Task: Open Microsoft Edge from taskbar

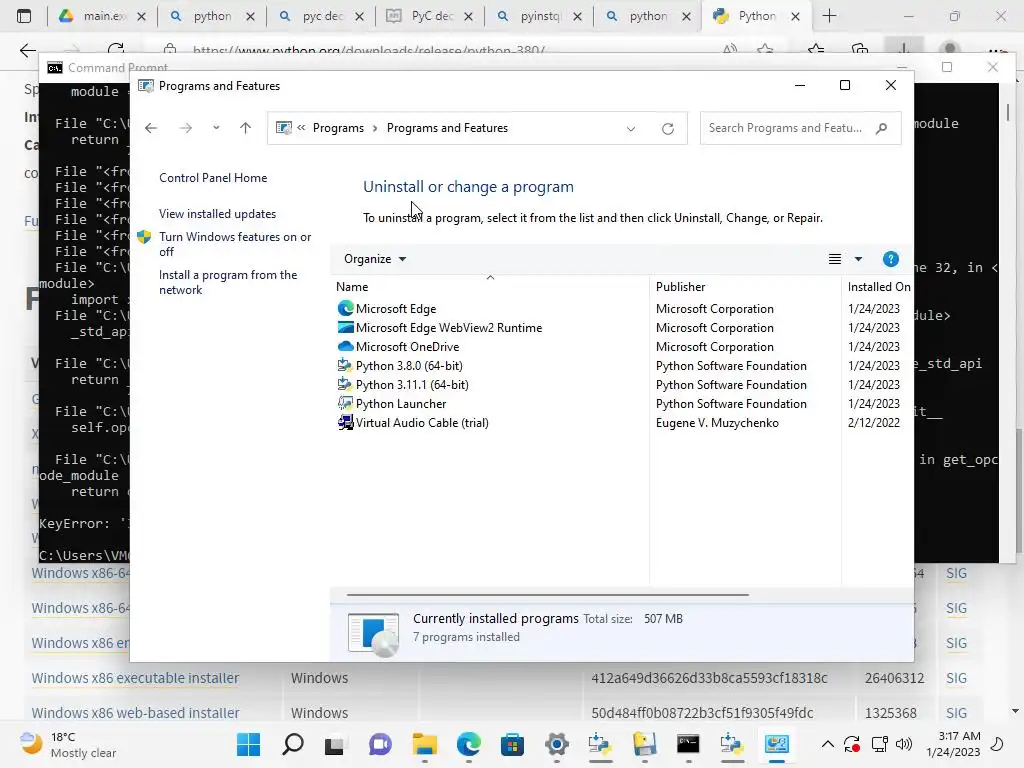Action: [468, 744]
